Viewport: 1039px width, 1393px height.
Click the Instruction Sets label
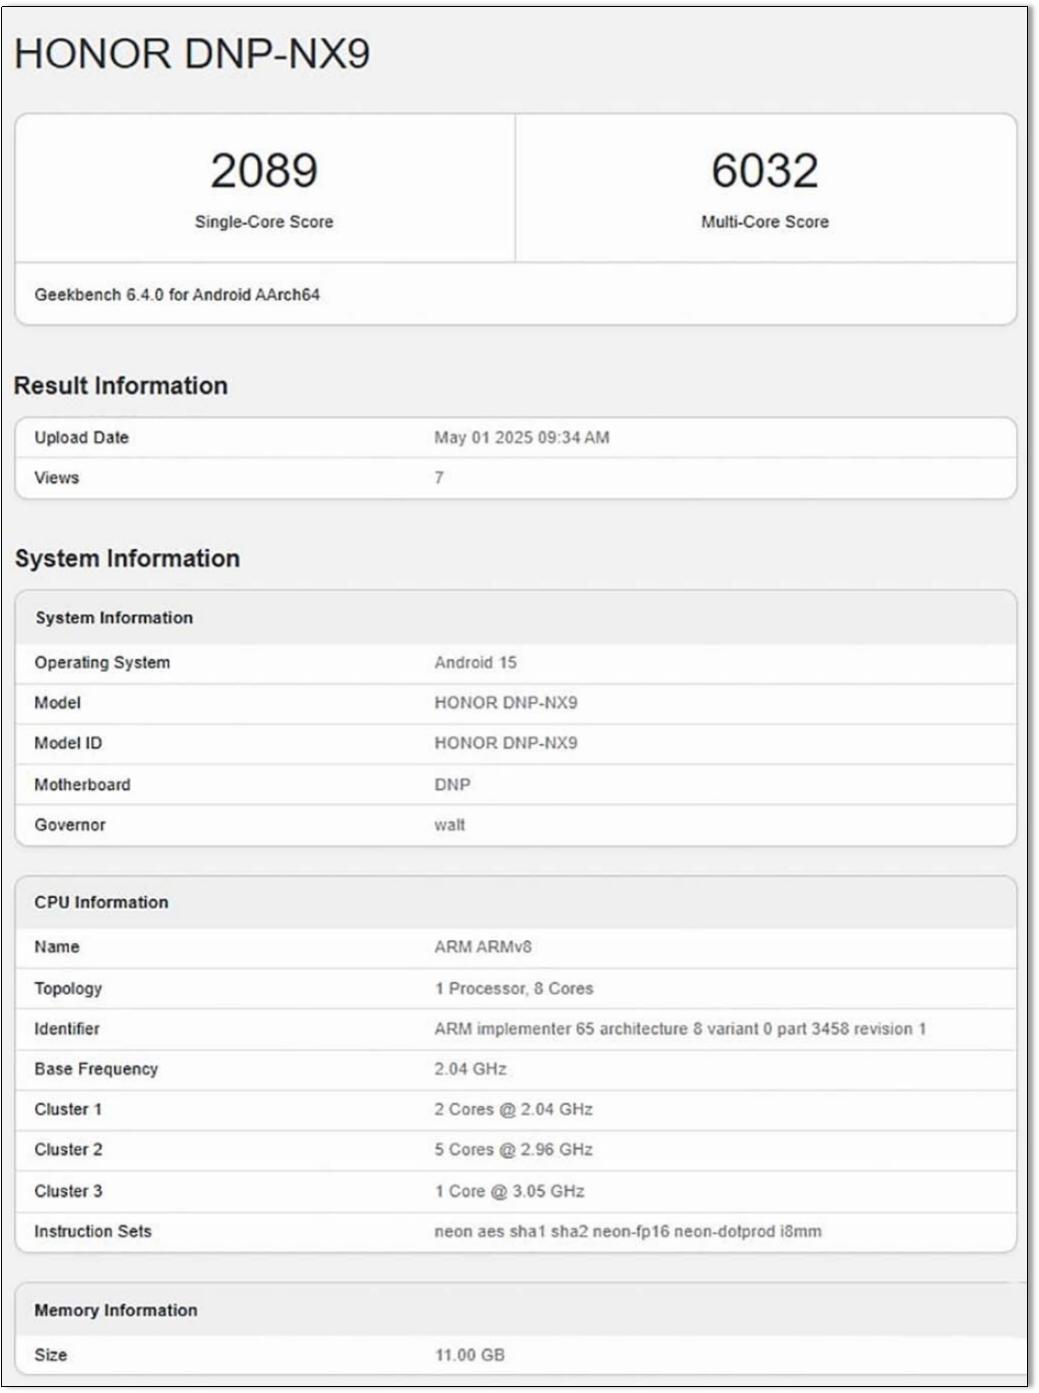coord(93,1232)
